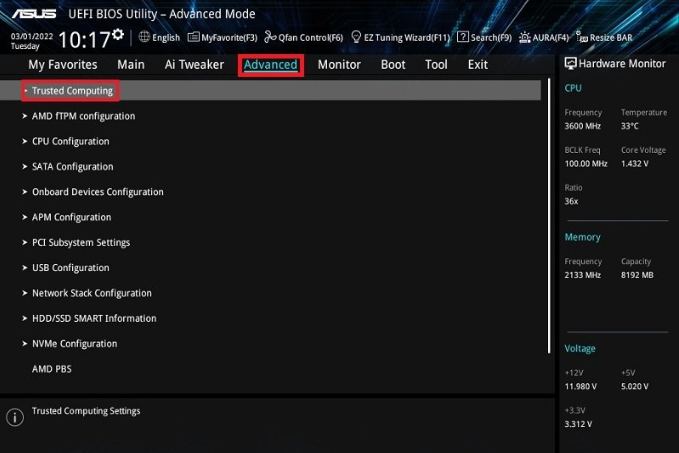Launch EZ Tuning Wizard lightbulb icon
Viewport: 679px width, 453px height.
pos(356,37)
